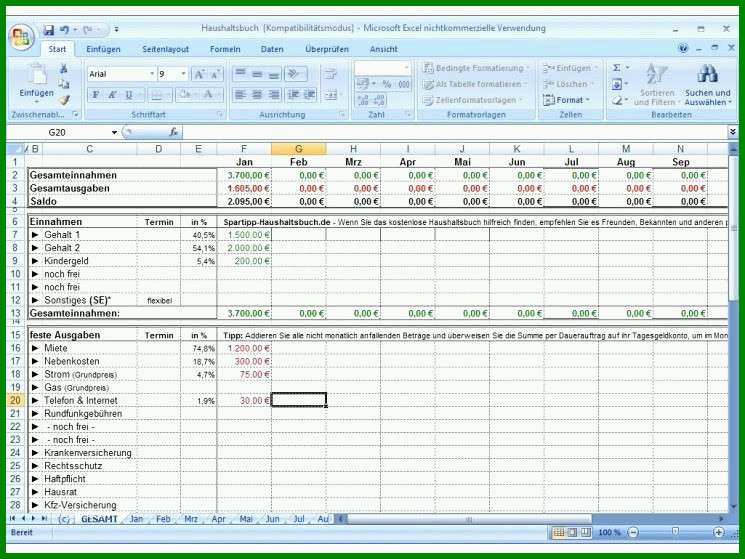Insert AutoSum with the sigma icon

616,68
